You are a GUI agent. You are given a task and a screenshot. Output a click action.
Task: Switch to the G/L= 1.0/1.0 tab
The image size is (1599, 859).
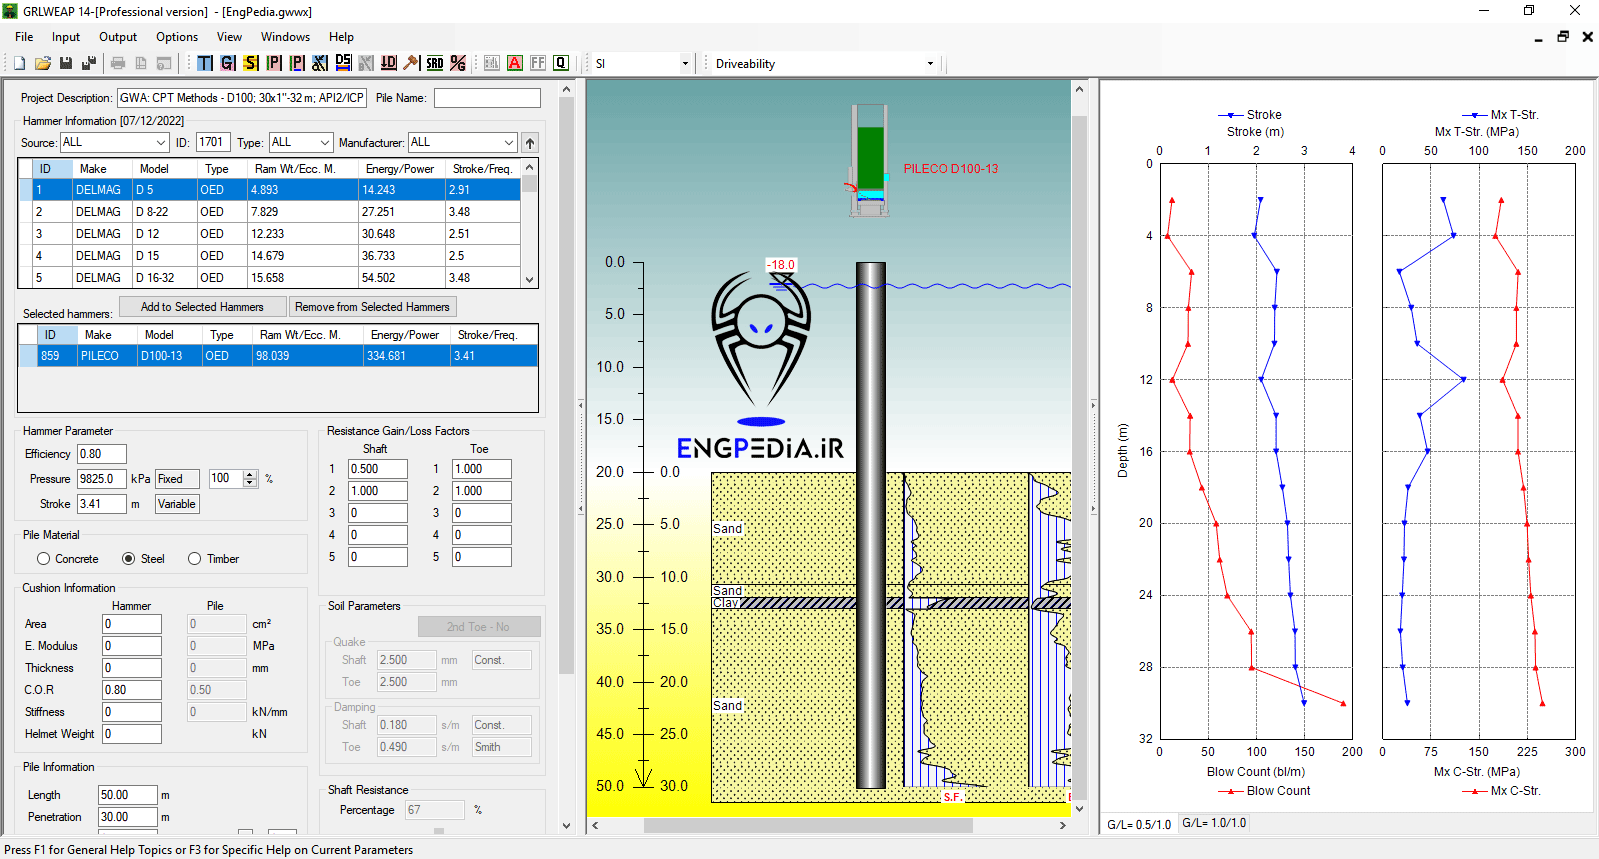1214,823
